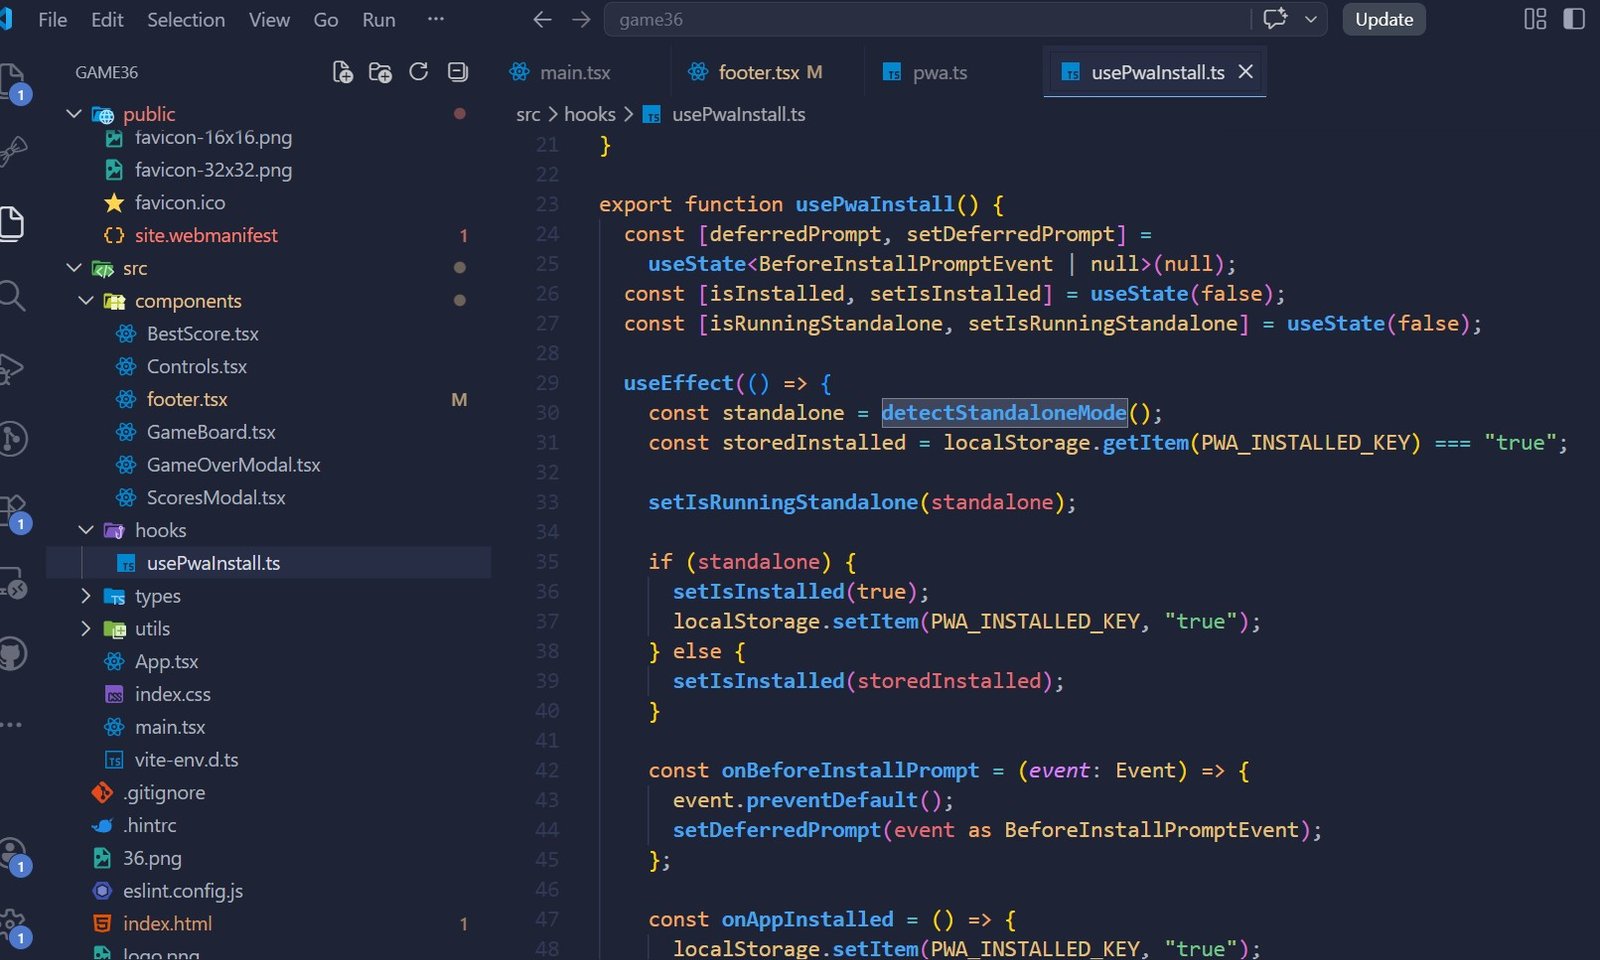Screen dimensions: 1600x960
Task: Click the src breadcrumb
Action: tap(528, 114)
